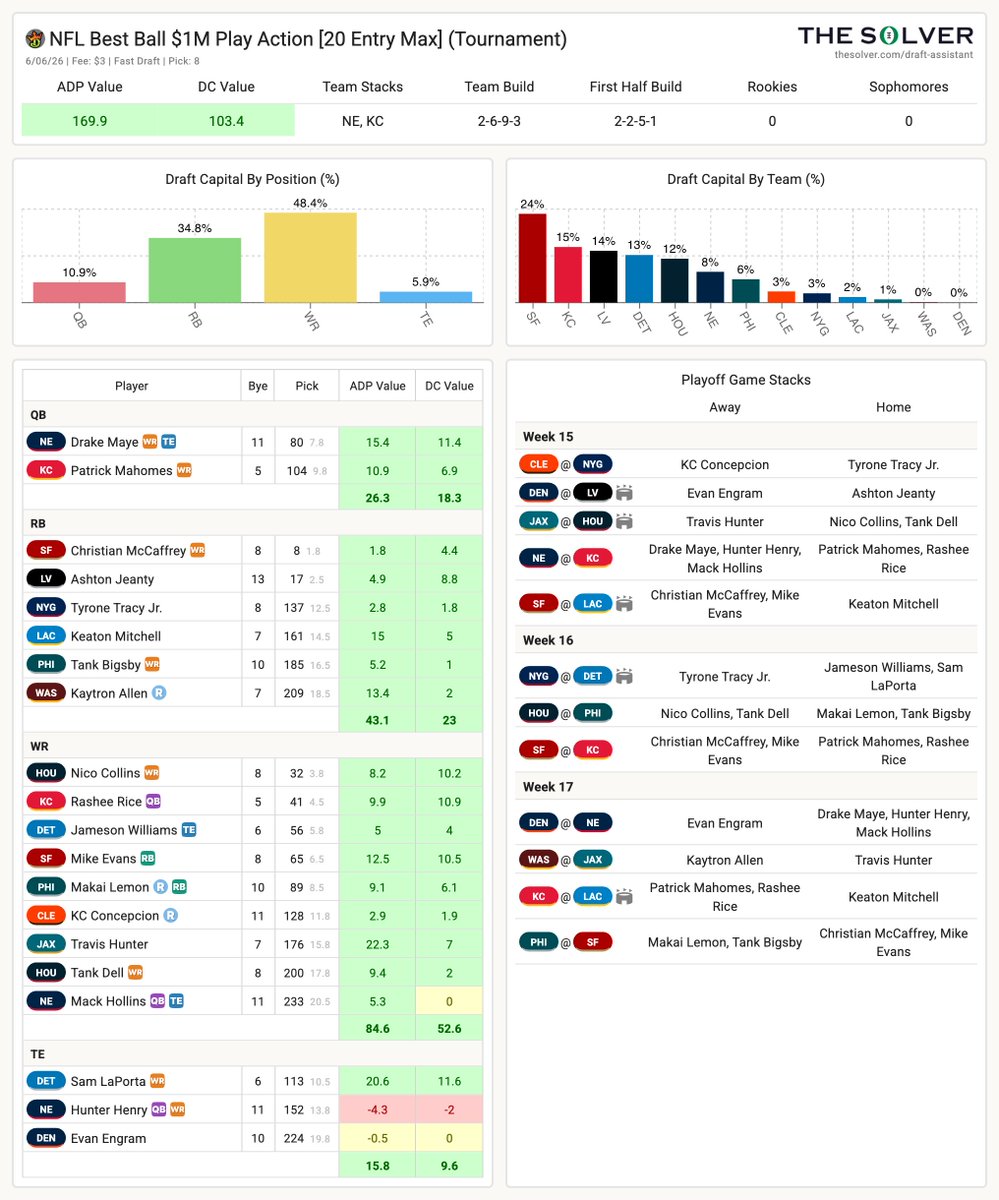Click the TE stack badge next to Jameson Williams
This screenshot has height=1200, width=999.
point(188,830)
